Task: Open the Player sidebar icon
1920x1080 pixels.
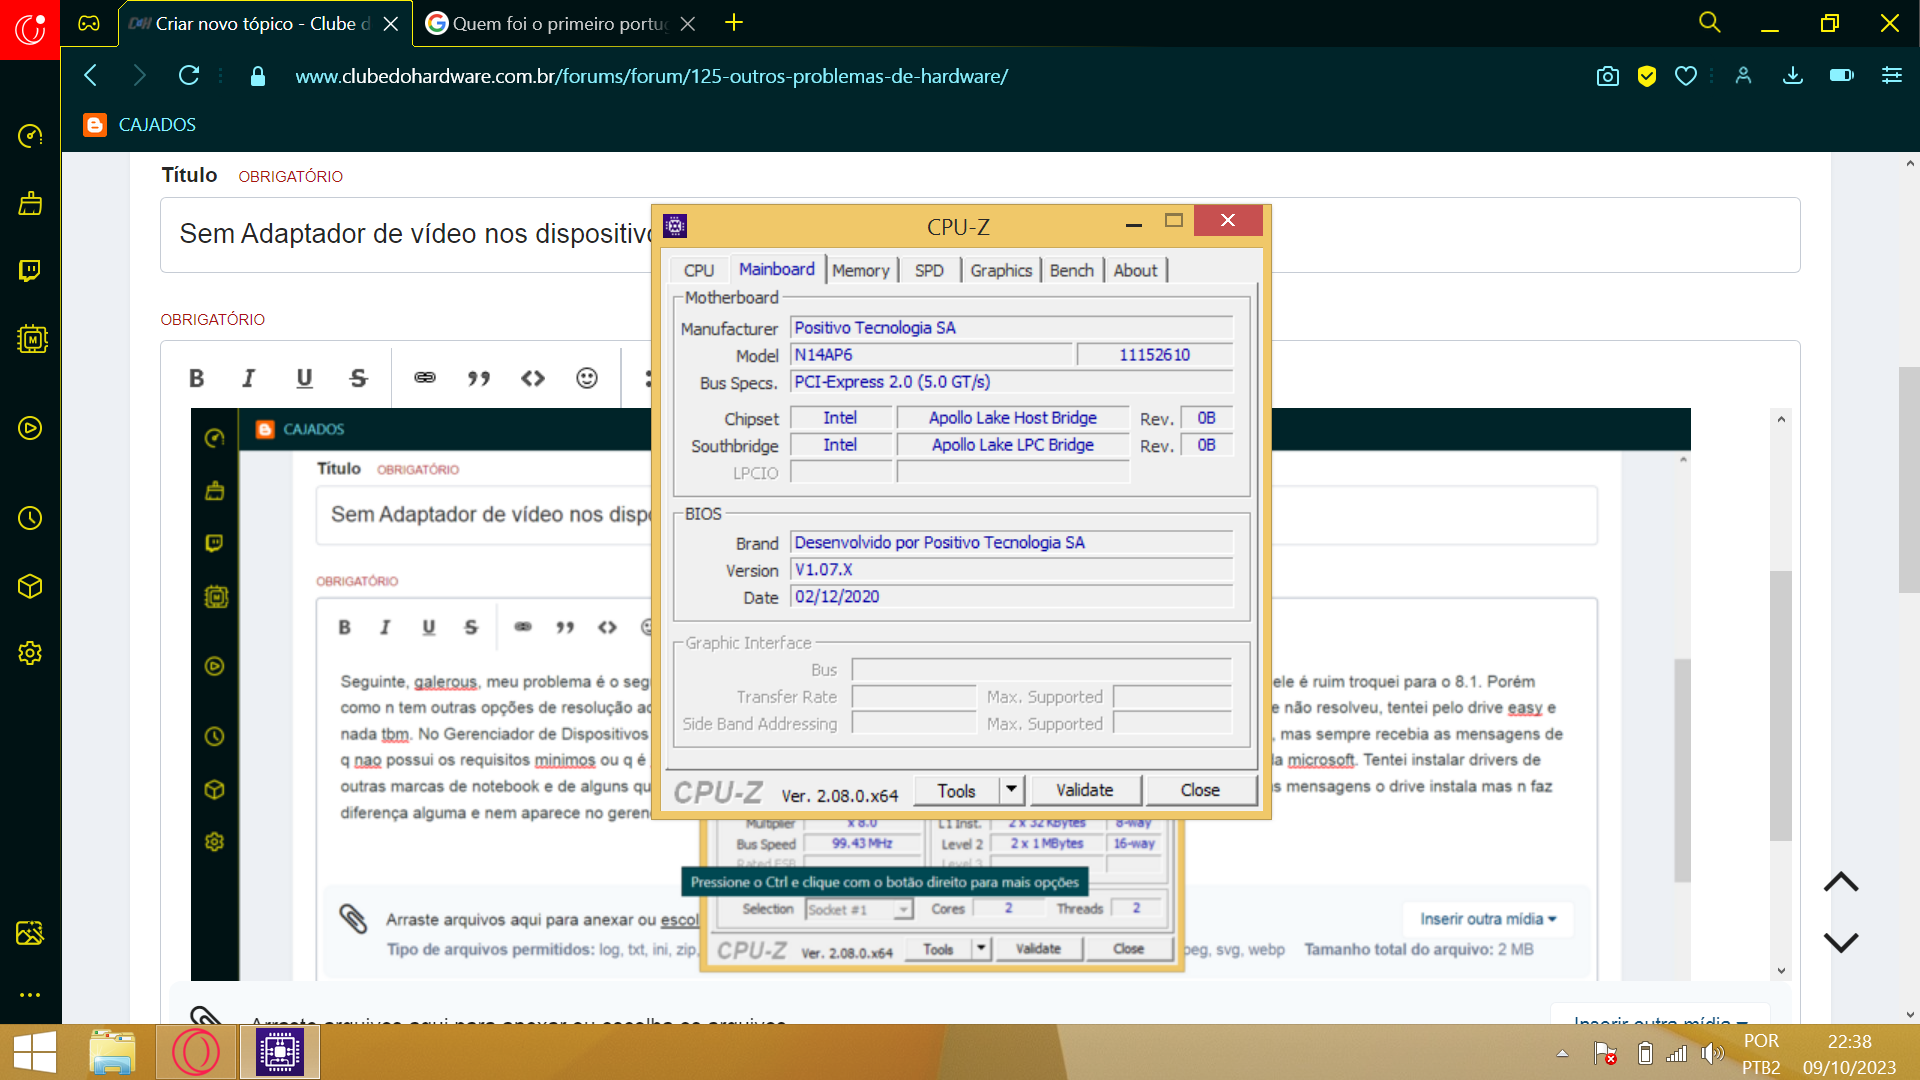Action: [x=30, y=428]
